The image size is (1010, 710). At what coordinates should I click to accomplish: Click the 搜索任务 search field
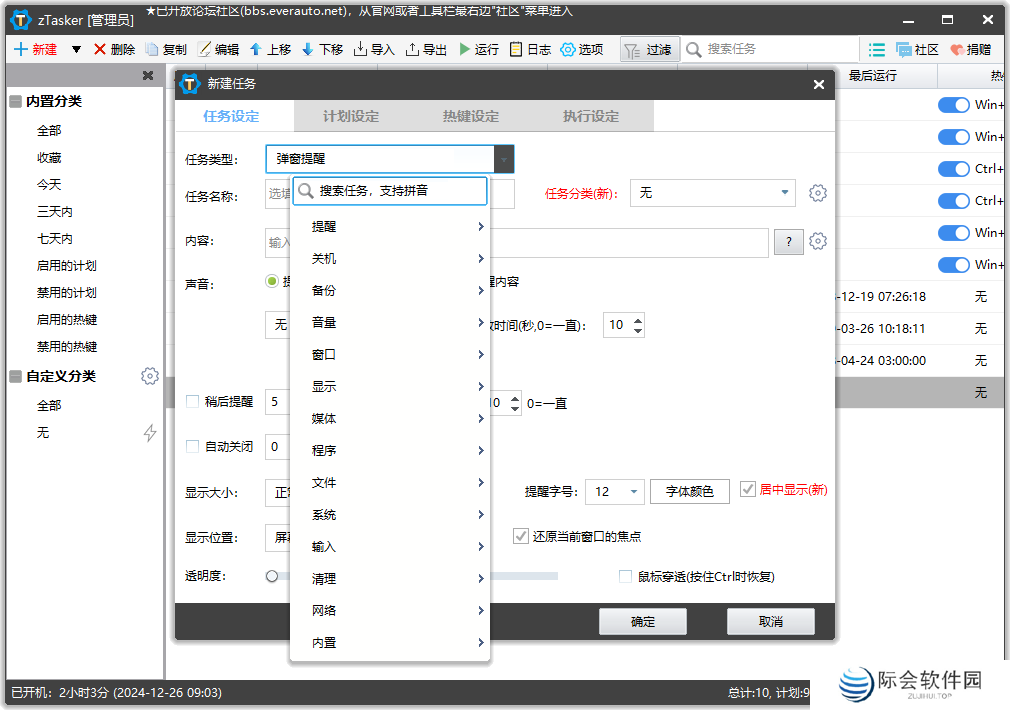point(770,48)
